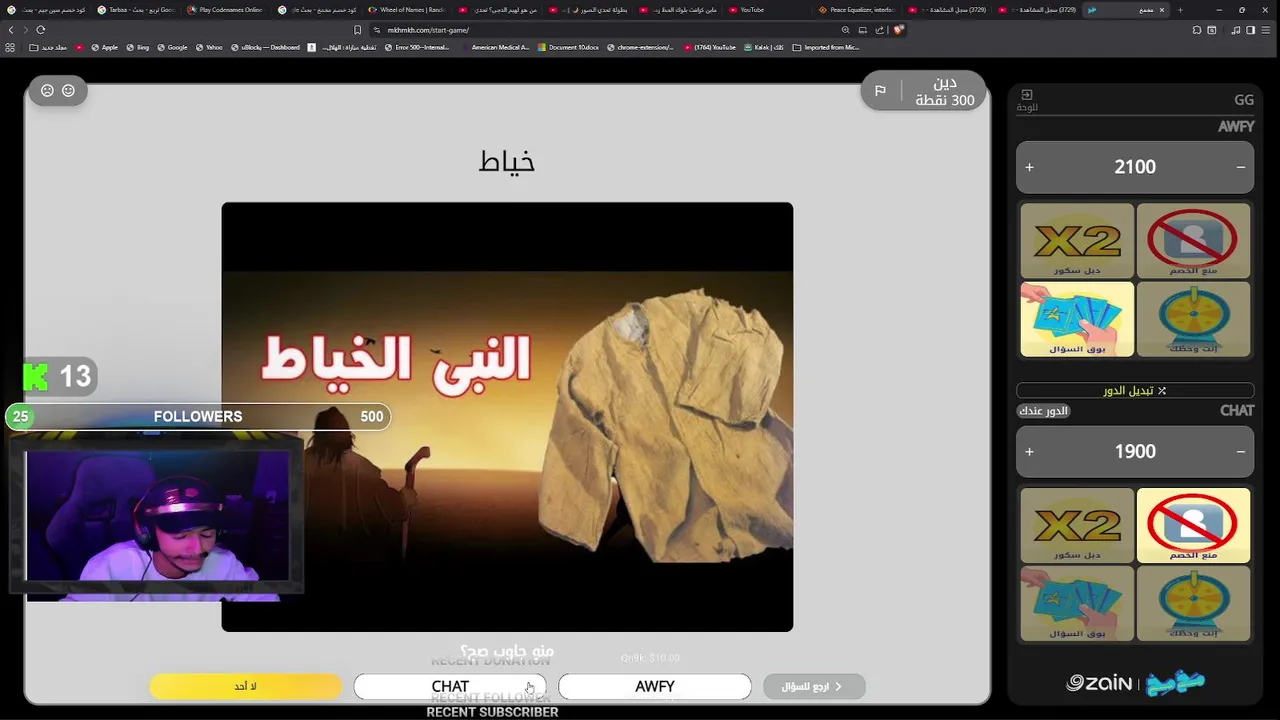Open the Apple bookmark

[104, 47]
